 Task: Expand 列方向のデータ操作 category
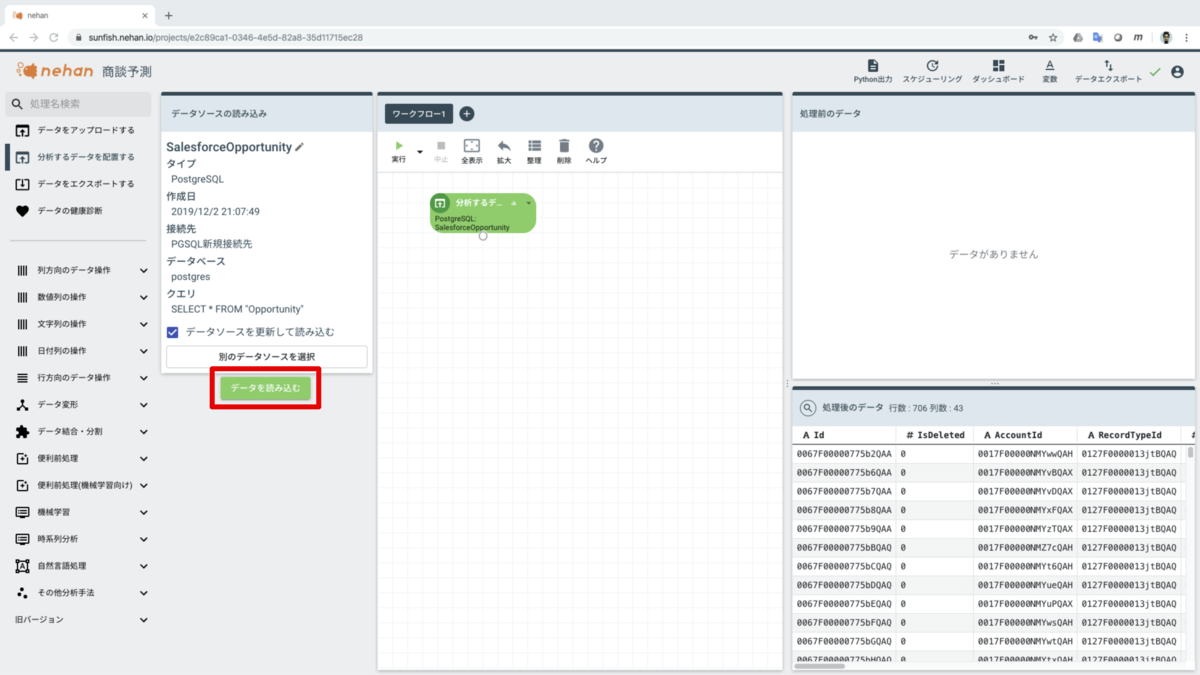pos(82,270)
